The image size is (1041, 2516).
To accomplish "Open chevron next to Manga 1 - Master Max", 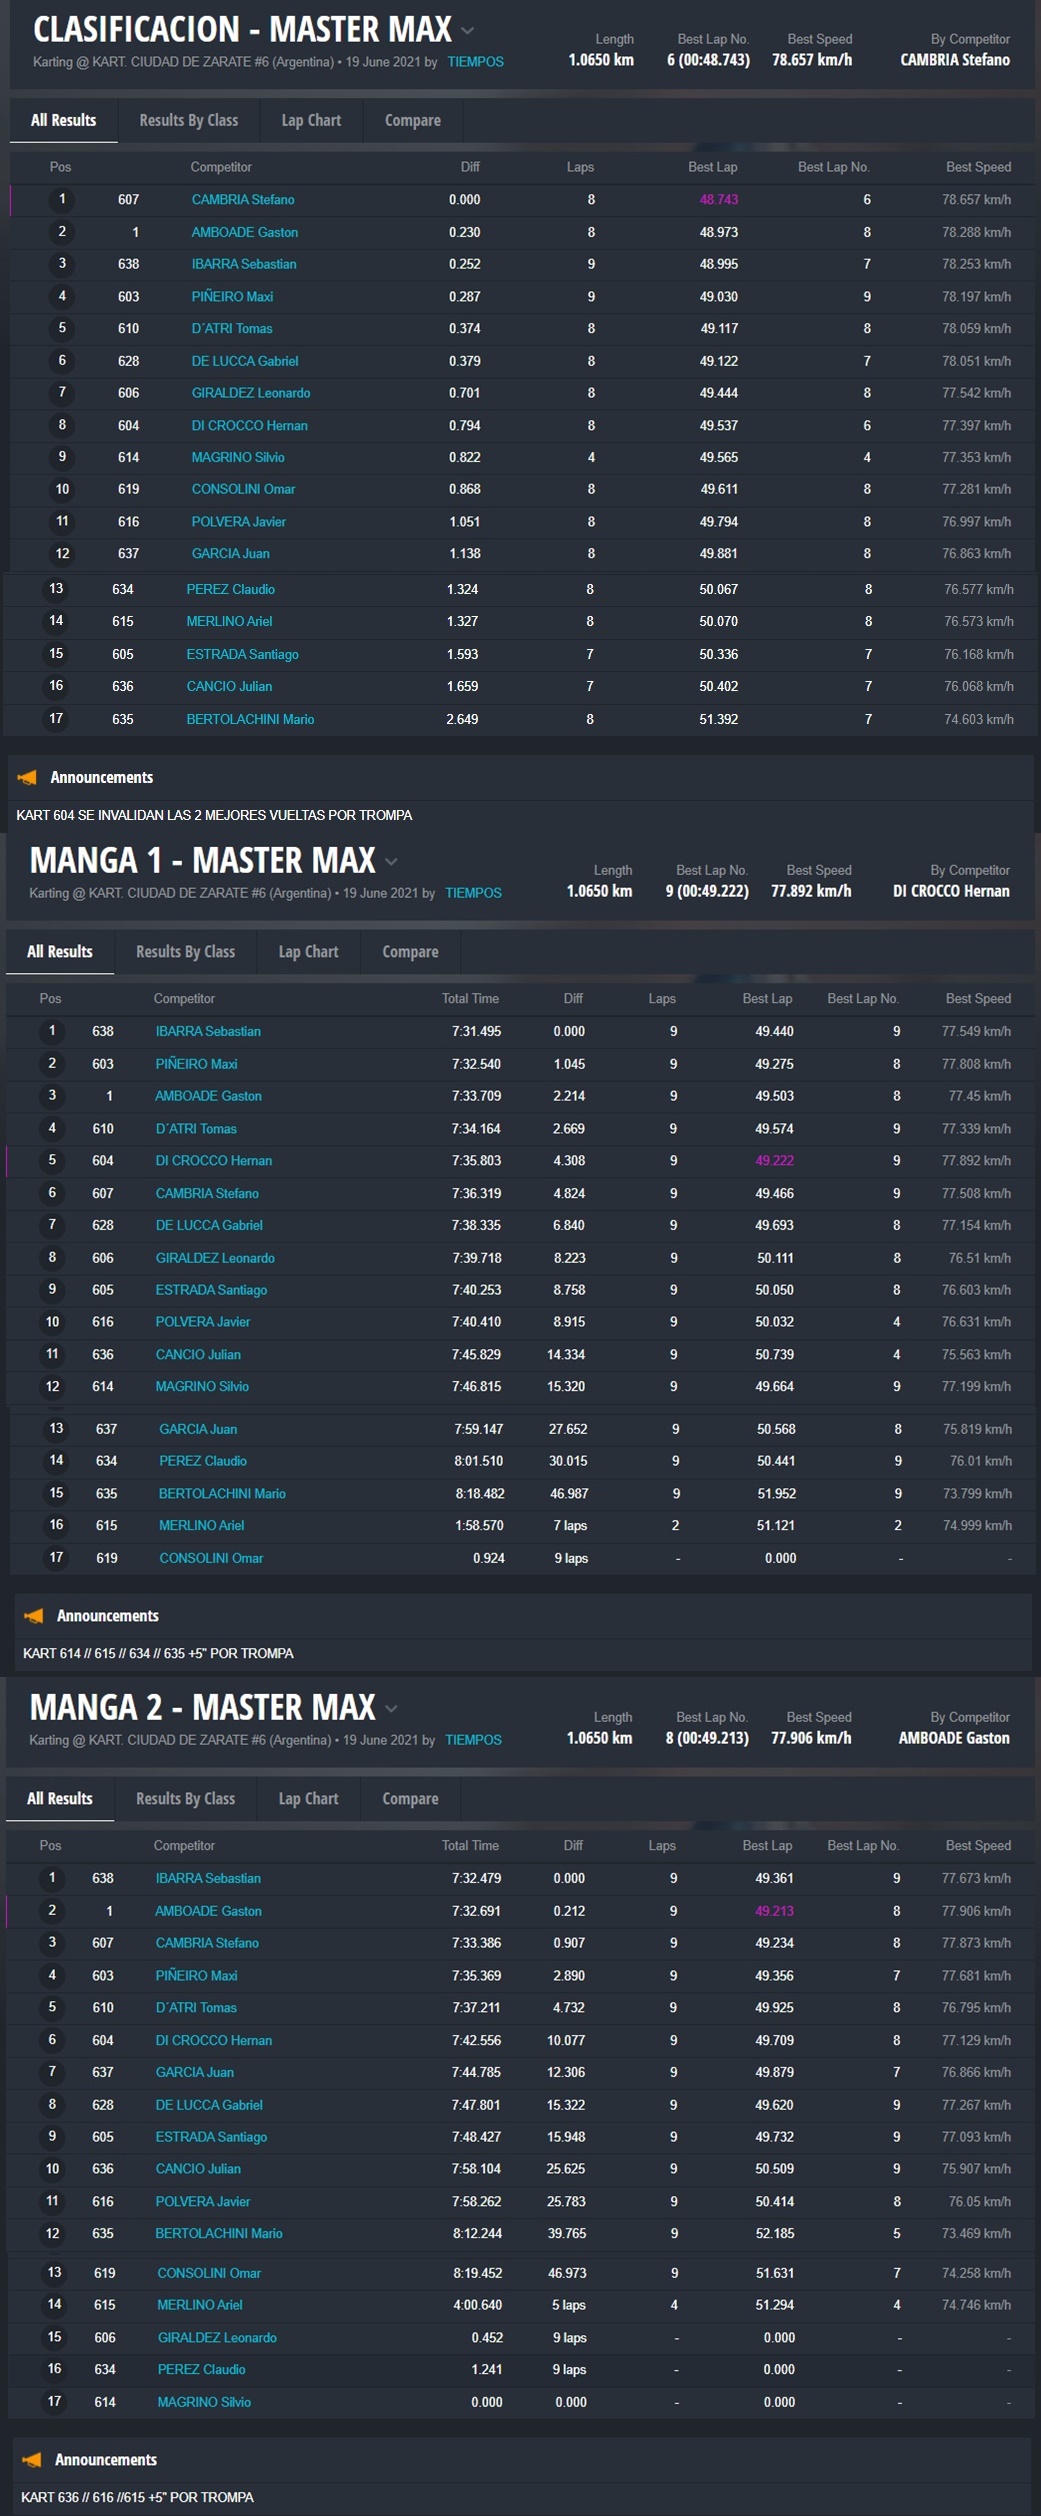I will pyautogui.click(x=392, y=862).
